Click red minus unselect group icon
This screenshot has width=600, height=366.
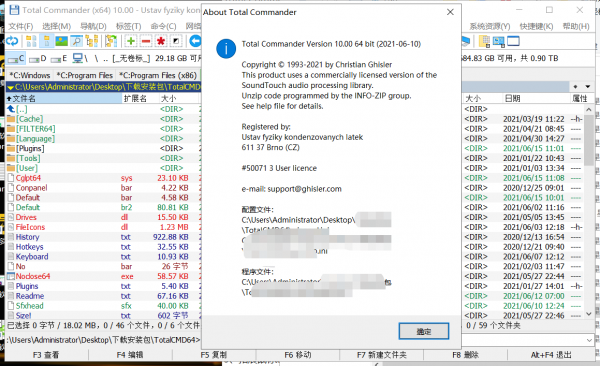point(146,41)
